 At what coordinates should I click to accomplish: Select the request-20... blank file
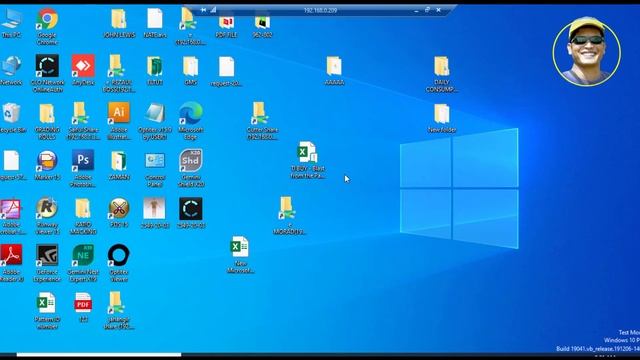[x=226, y=66]
